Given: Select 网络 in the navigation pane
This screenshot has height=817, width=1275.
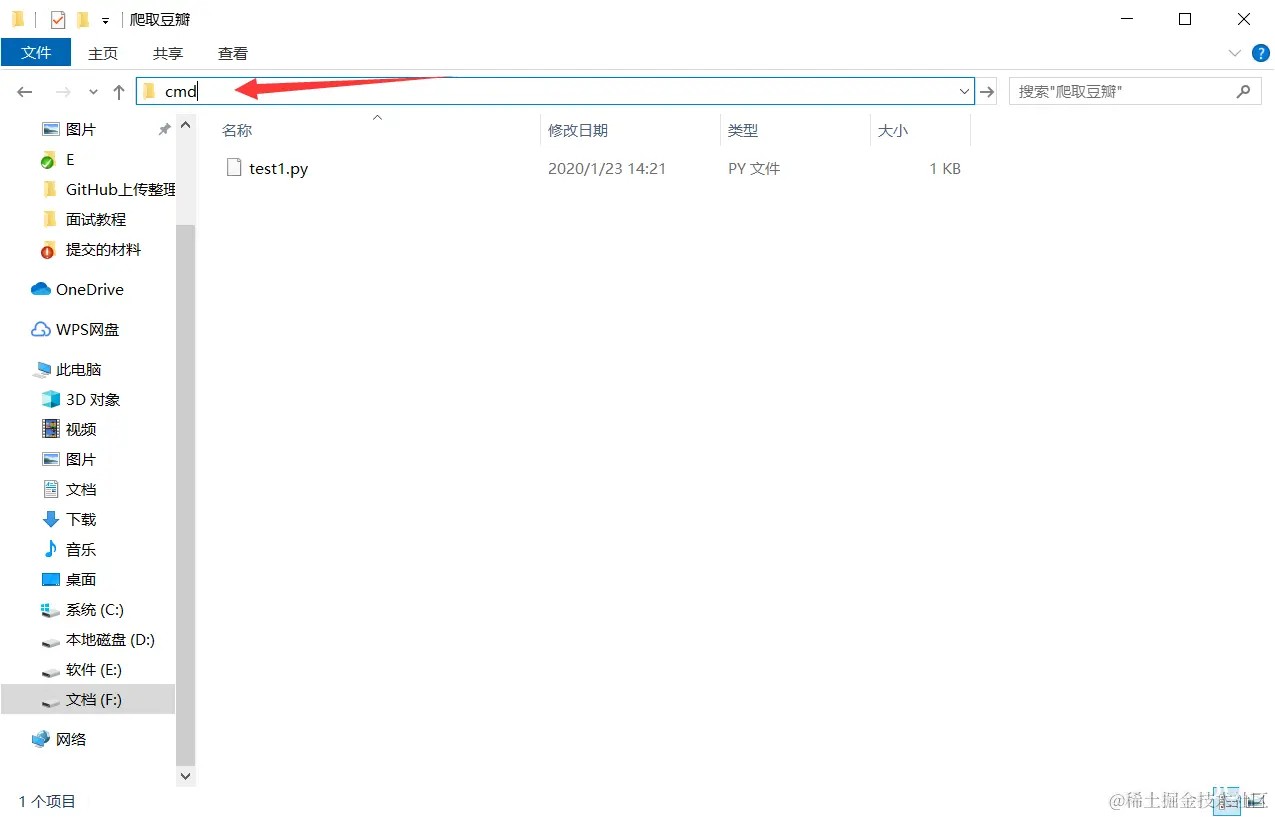Looking at the screenshot, I should pos(71,740).
